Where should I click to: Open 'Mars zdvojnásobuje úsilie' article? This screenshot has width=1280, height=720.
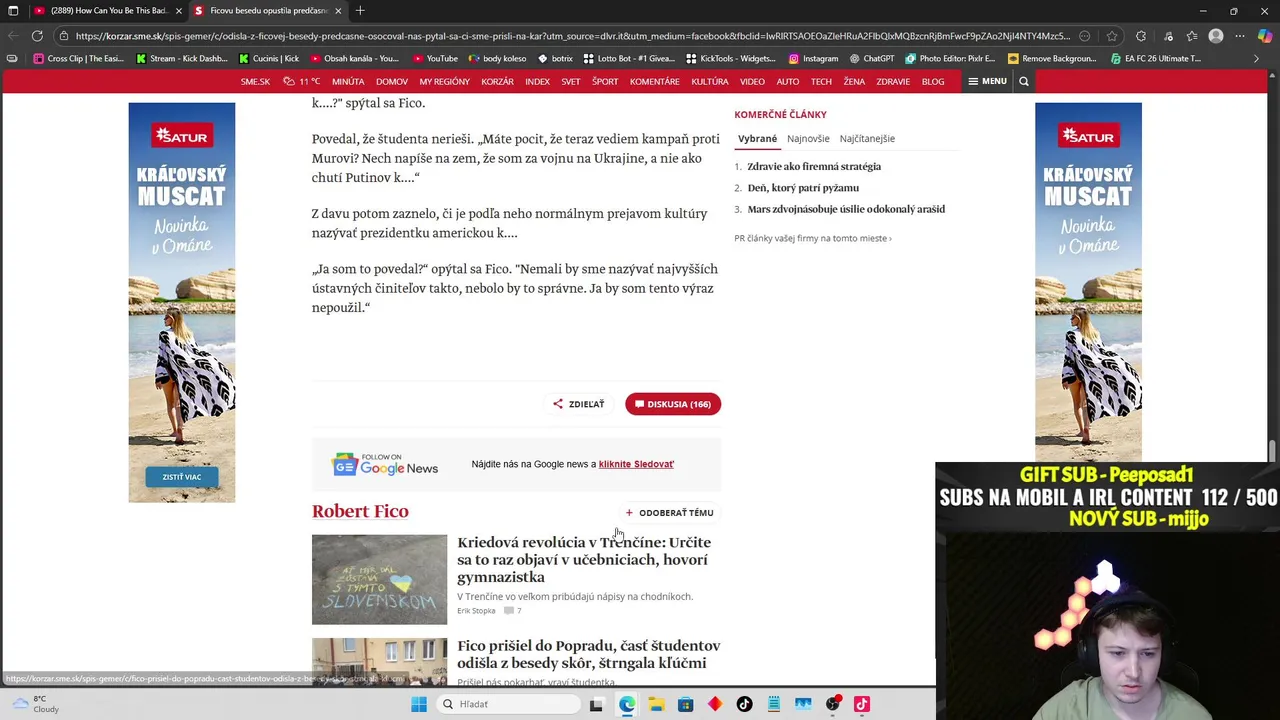[x=846, y=209]
